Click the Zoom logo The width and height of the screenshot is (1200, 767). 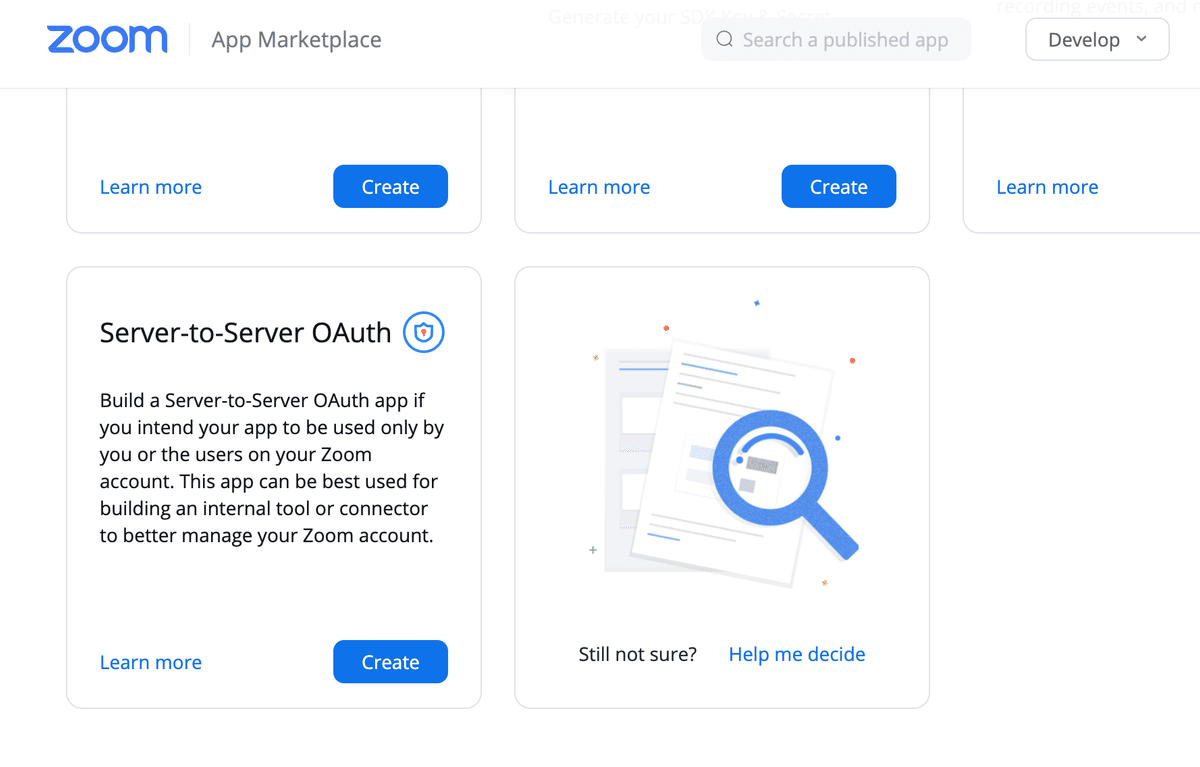pos(107,40)
